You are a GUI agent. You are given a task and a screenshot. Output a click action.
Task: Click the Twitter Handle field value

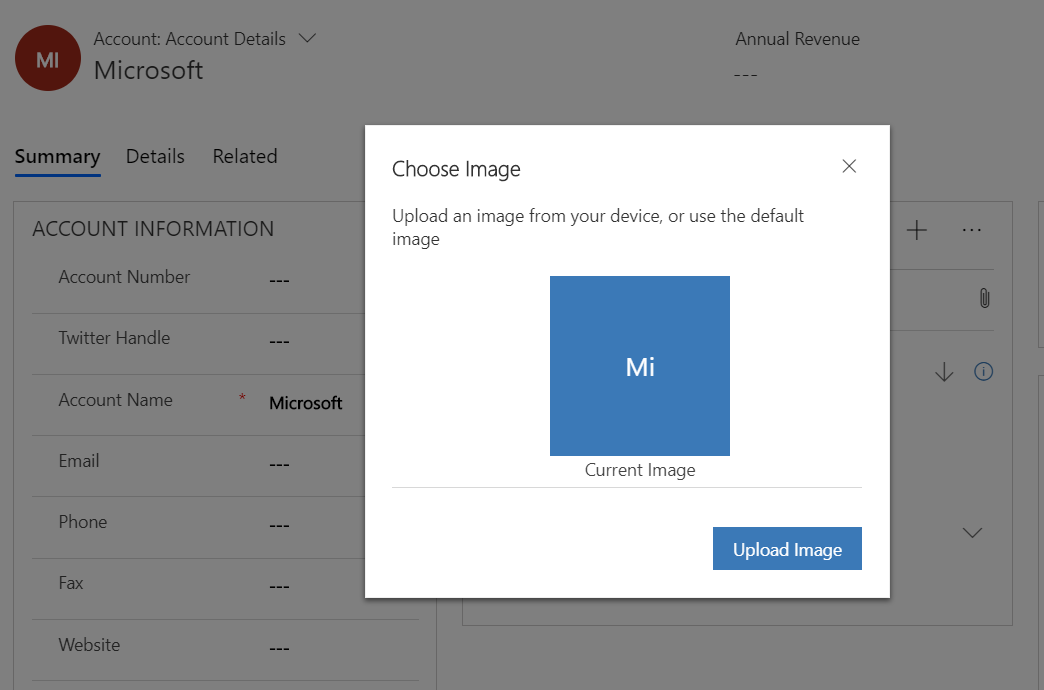click(x=279, y=342)
